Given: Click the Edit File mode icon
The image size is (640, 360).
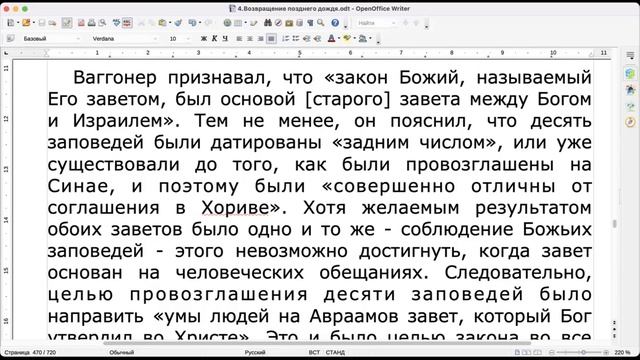Looking at the screenshot, I should 67,23.
